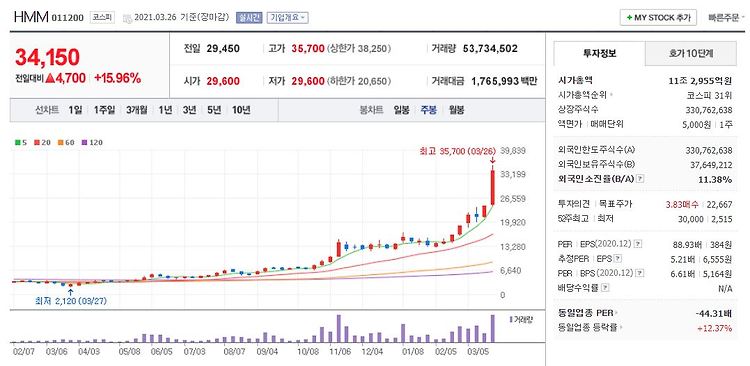Click the 시가총액 value 11조 2,955억원
The image size is (750, 366).
(x=701, y=80)
